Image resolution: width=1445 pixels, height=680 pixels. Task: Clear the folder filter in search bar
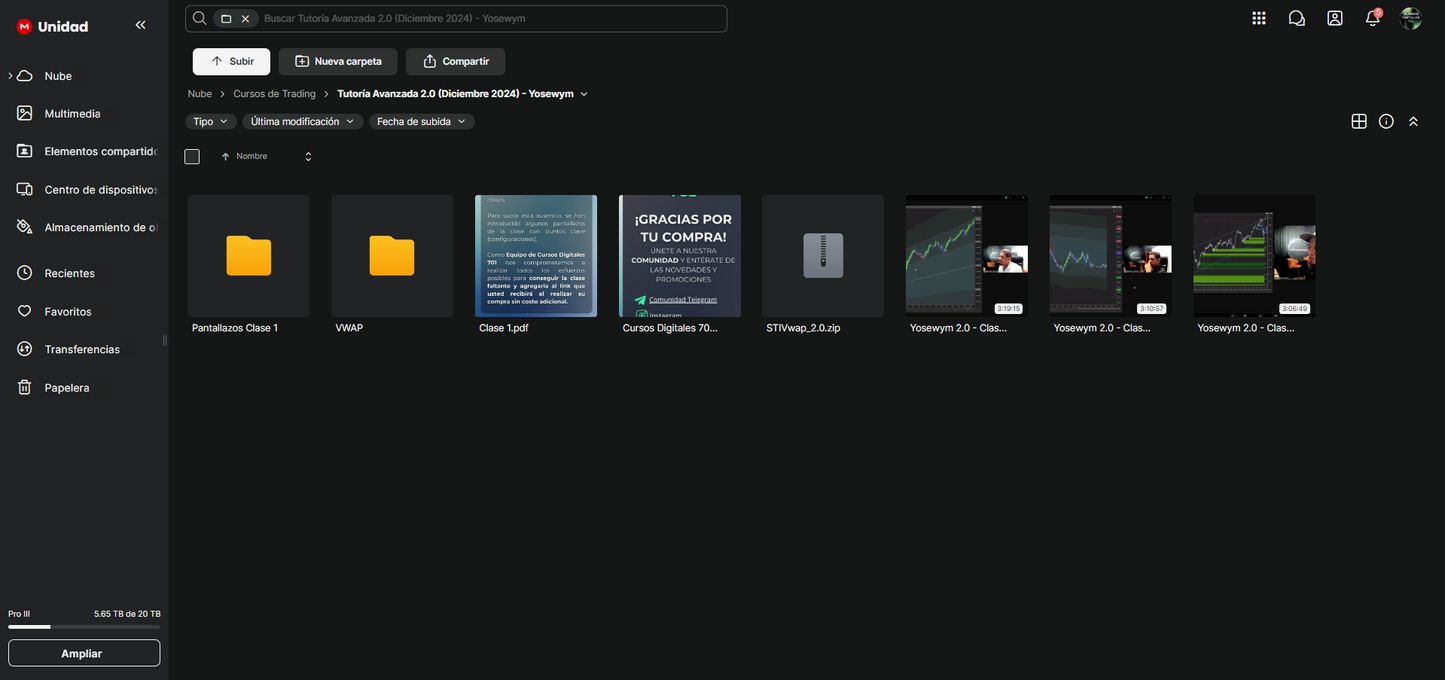[245, 19]
